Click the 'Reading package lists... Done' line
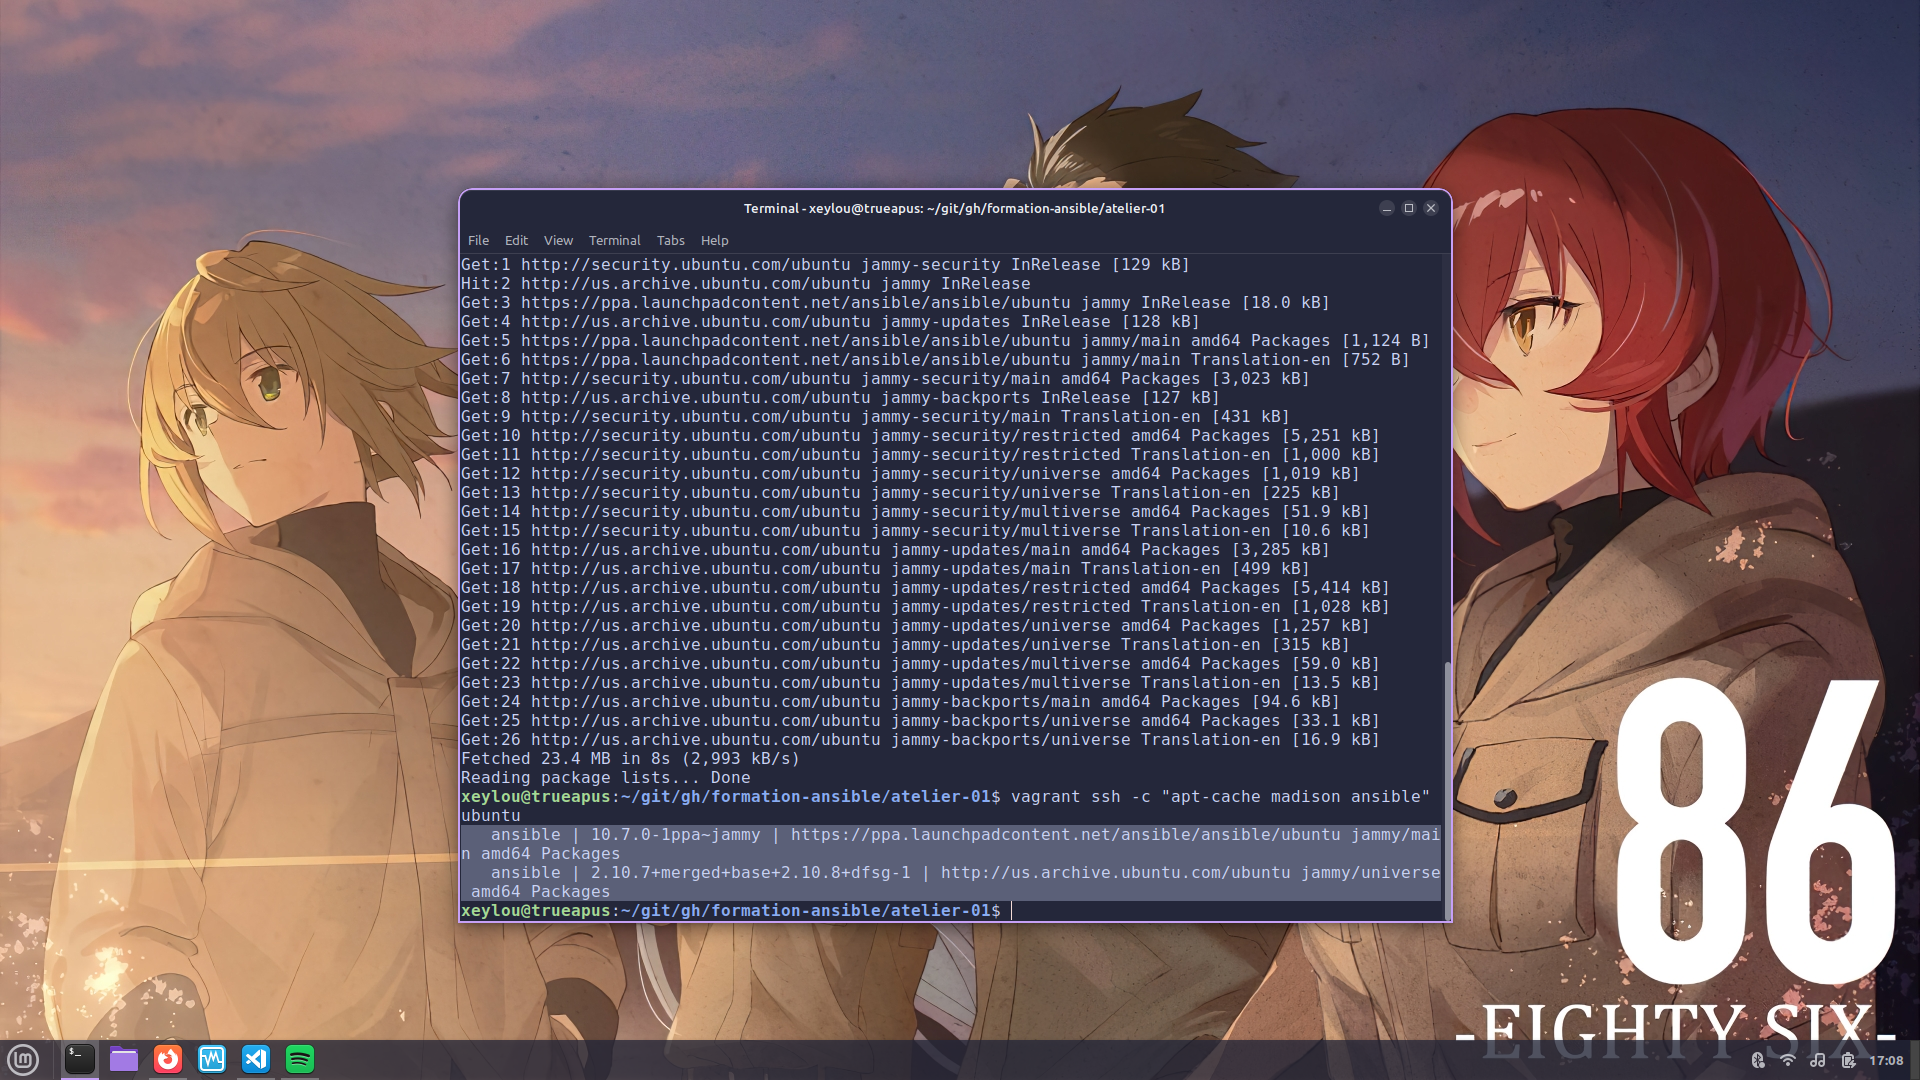The height and width of the screenshot is (1080, 1920). [605, 778]
